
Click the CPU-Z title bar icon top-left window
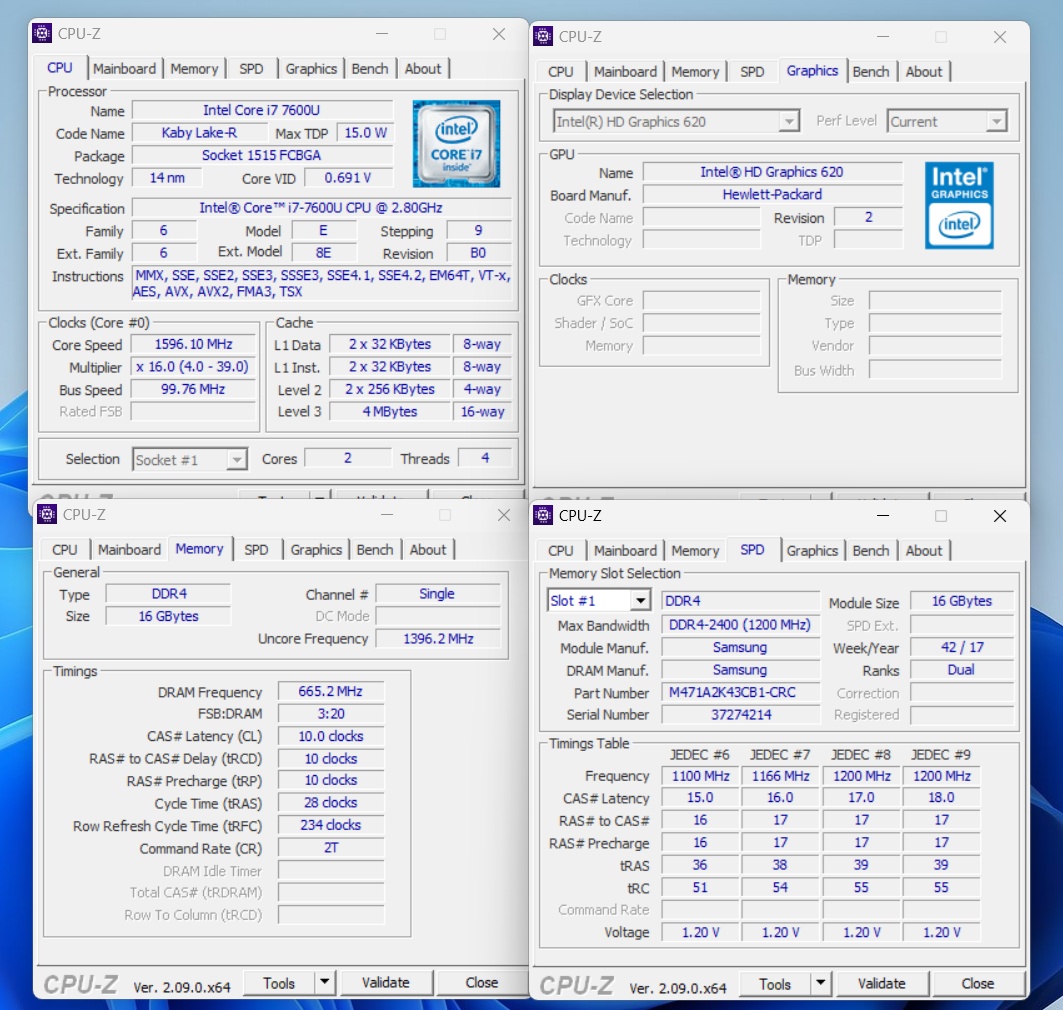point(41,33)
